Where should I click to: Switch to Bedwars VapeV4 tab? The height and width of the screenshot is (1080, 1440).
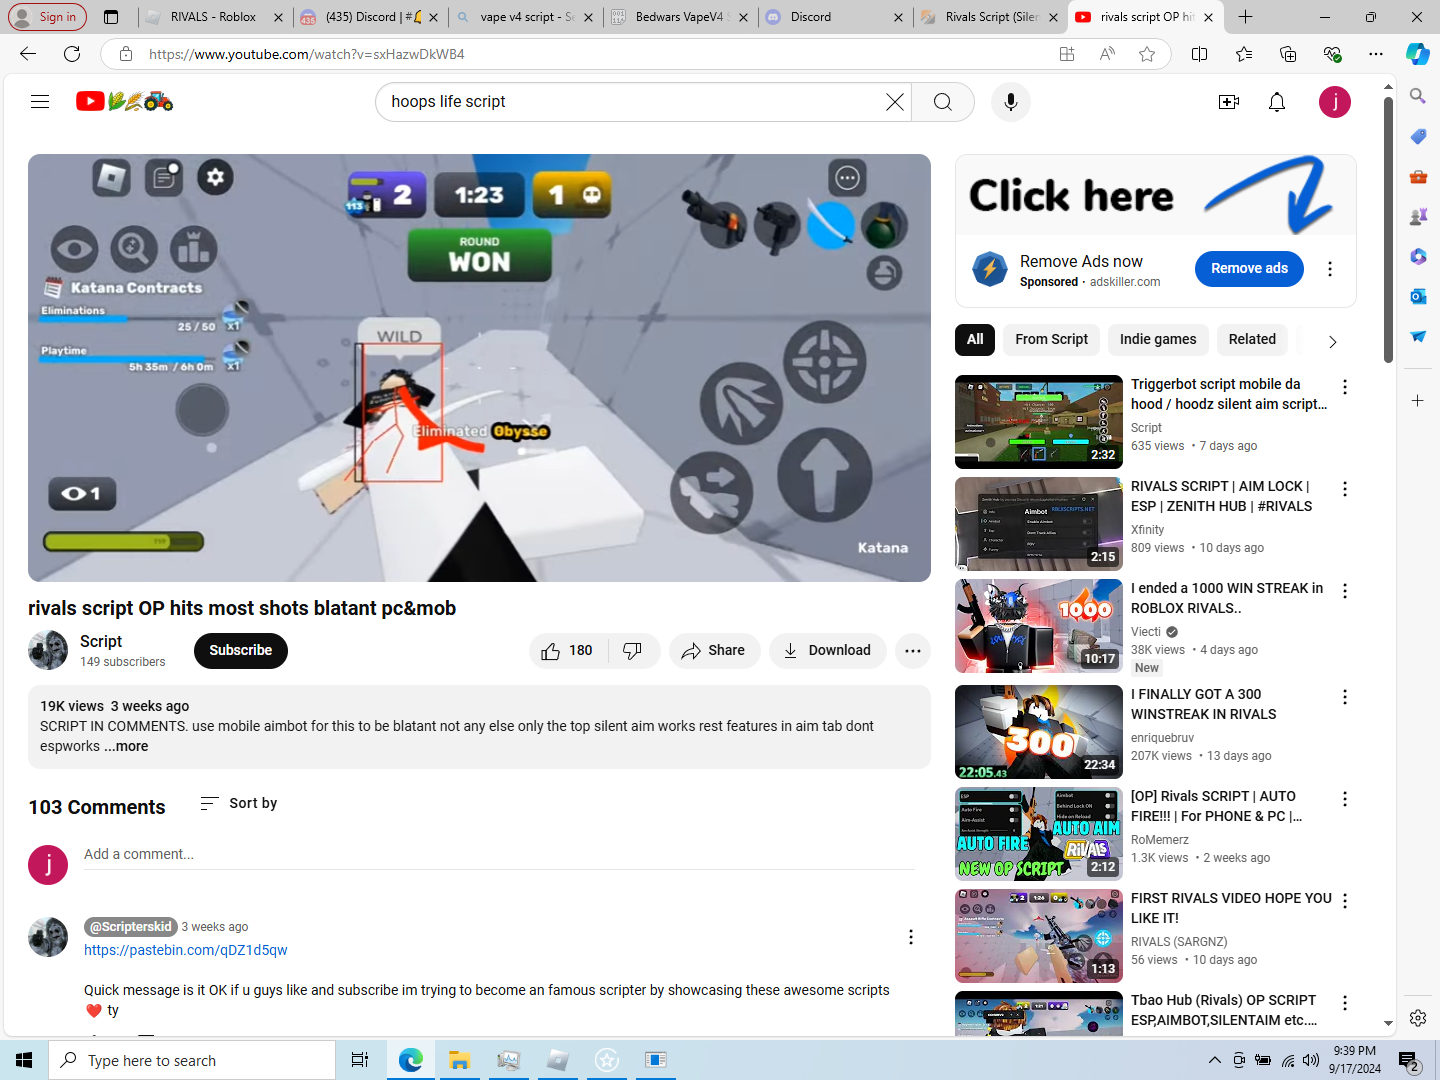[x=680, y=17]
